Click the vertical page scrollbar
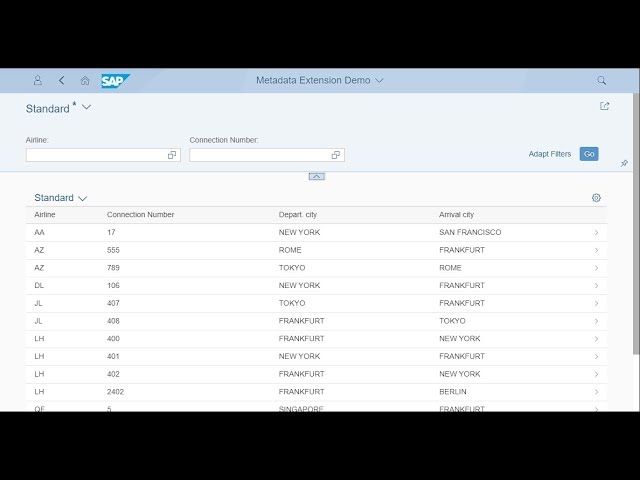This screenshot has width=640, height=480. pos(636,224)
